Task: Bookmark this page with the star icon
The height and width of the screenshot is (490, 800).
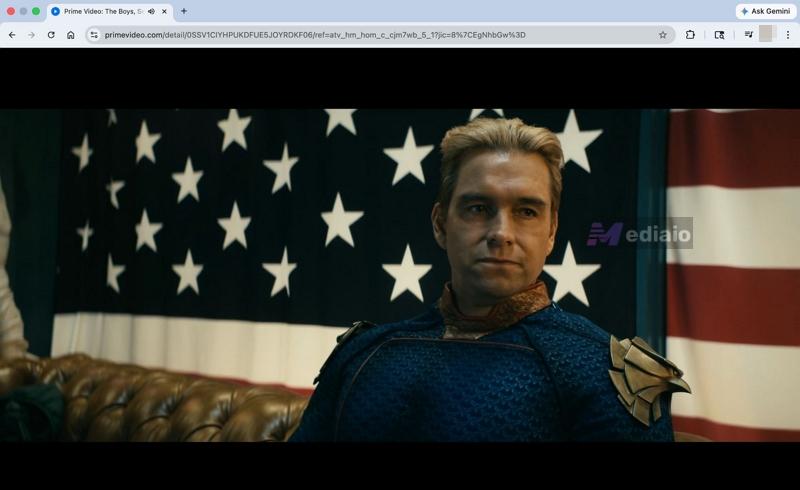Action: (663, 35)
